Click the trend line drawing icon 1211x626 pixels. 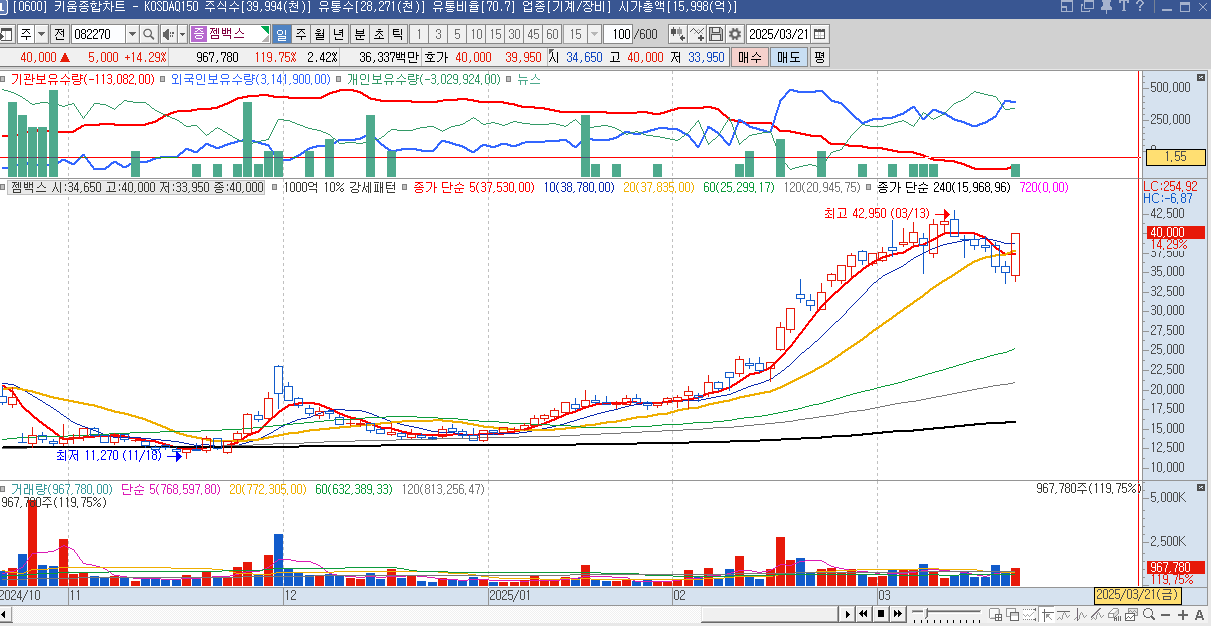1097,614
